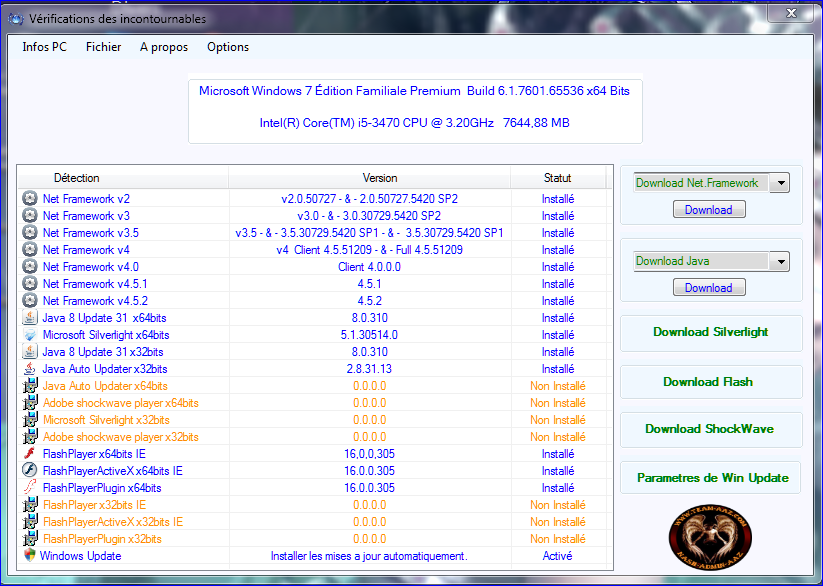Click version '16.0.0.305' of FlashPlayerPlugin x64bits
The image size is (823, 586).
coord(370,488)
